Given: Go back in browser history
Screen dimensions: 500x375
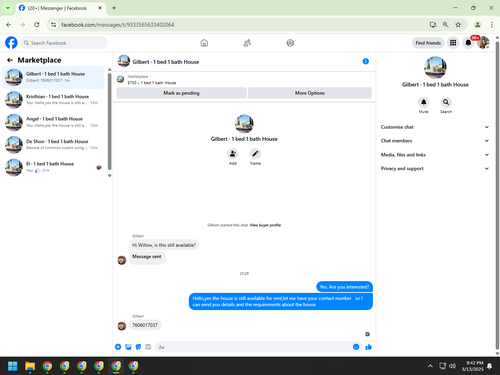Looking at the screenshot, I should (9, 25).
